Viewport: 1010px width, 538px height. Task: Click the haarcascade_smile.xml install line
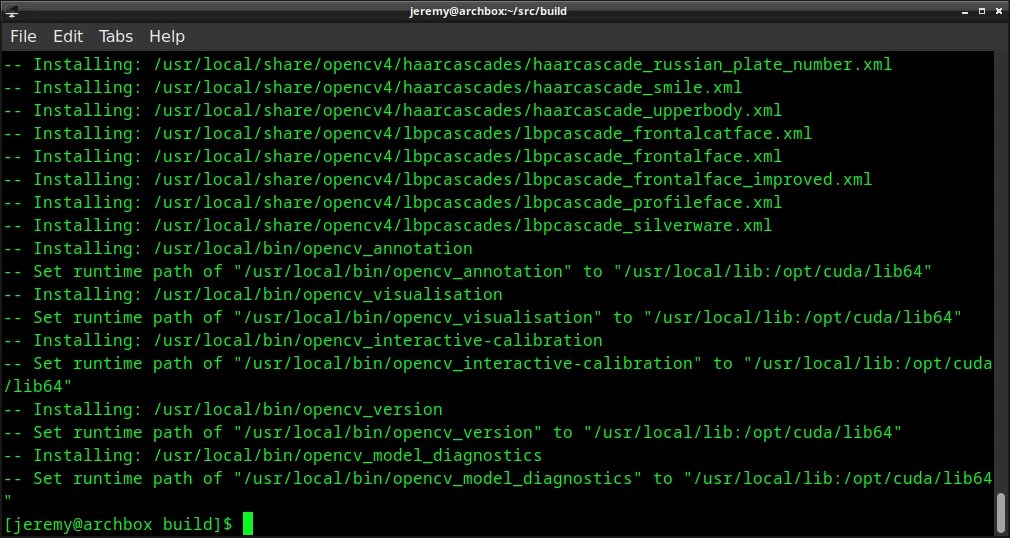[373, 87]
